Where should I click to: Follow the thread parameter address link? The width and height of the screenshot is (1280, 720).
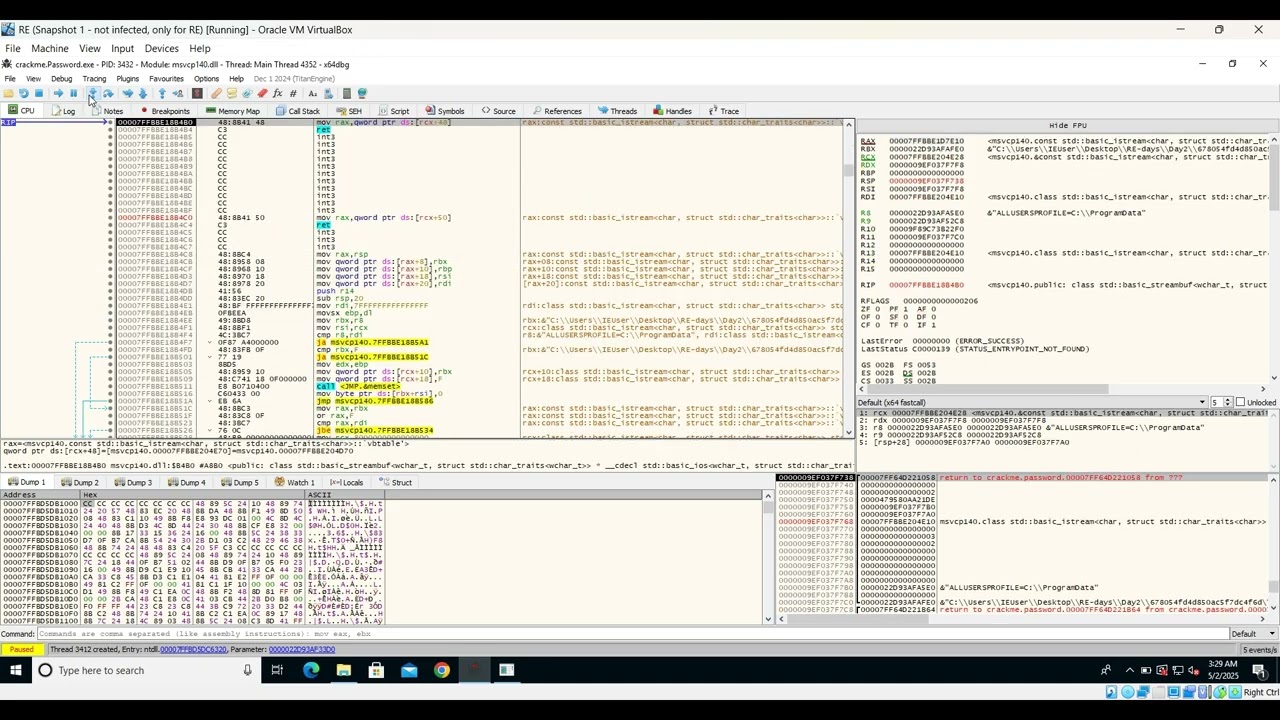(302, 650)
